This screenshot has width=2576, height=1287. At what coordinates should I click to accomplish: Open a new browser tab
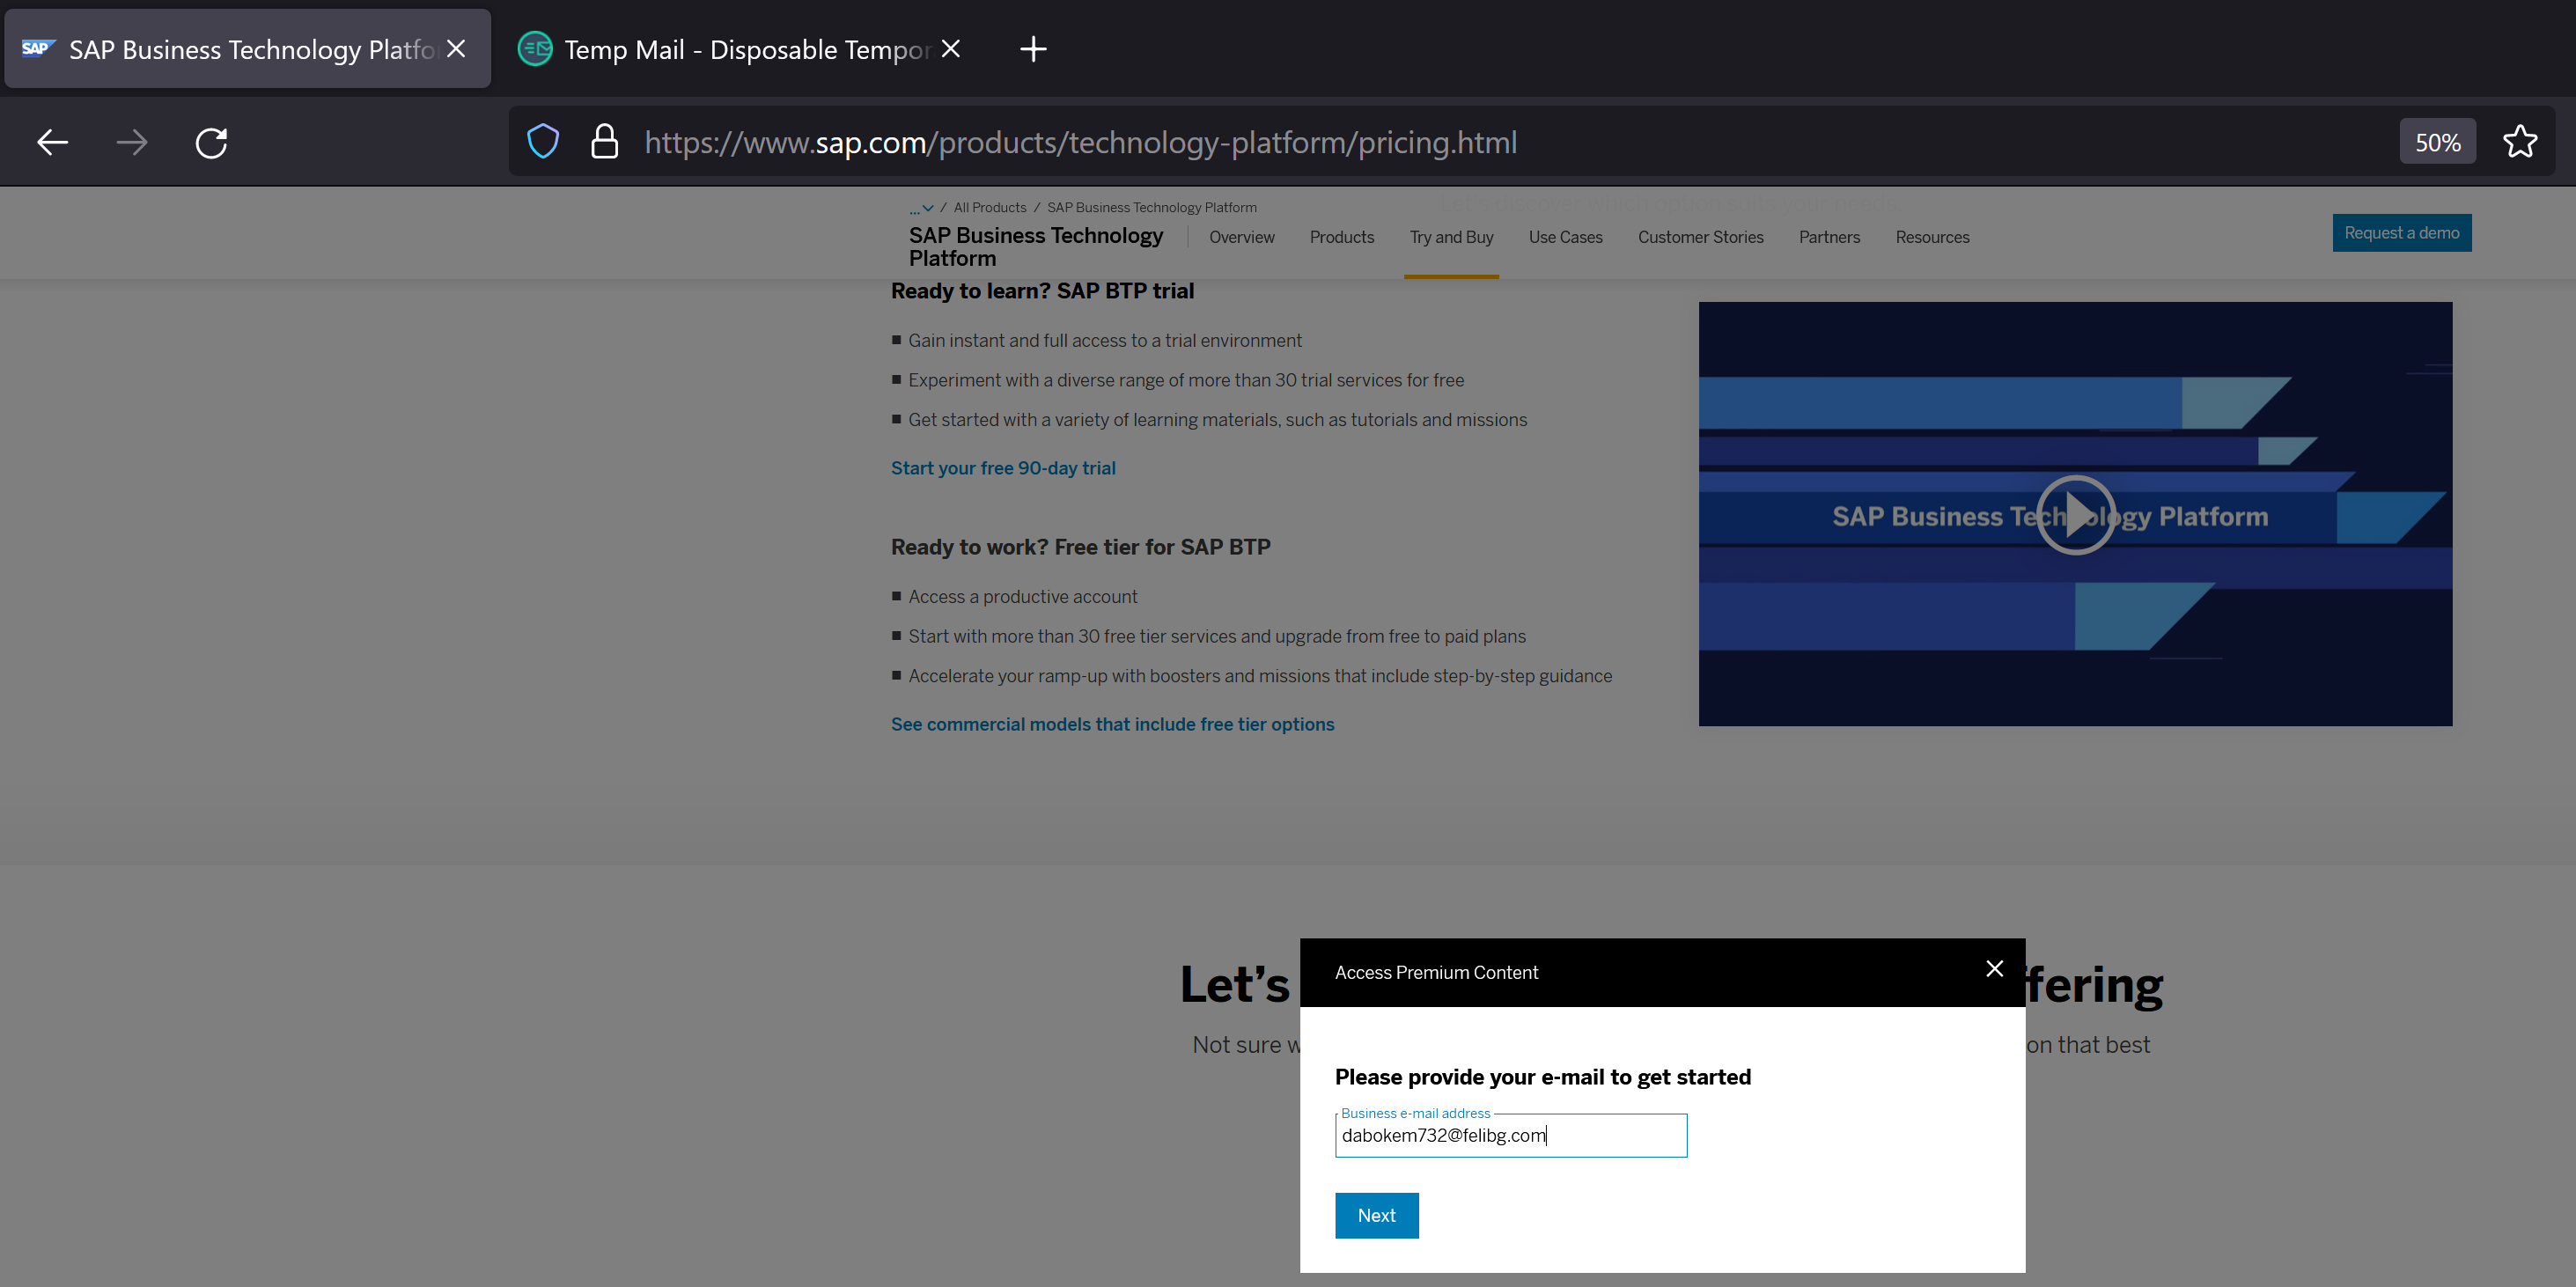point(1032,49)
